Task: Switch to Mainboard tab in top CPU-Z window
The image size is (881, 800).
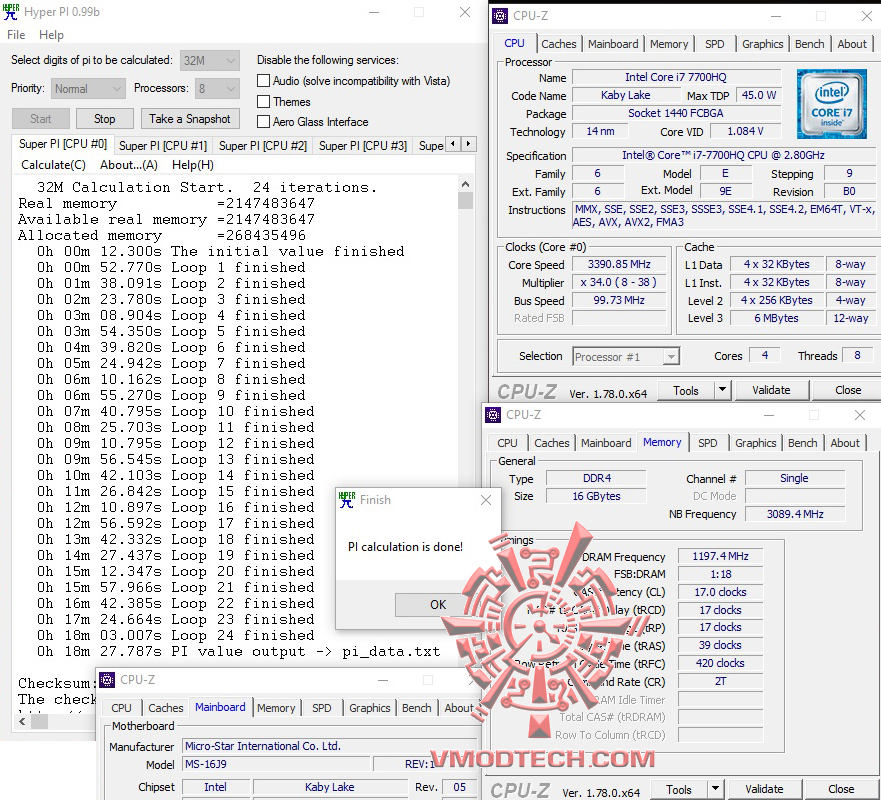Action: [613, 44]
